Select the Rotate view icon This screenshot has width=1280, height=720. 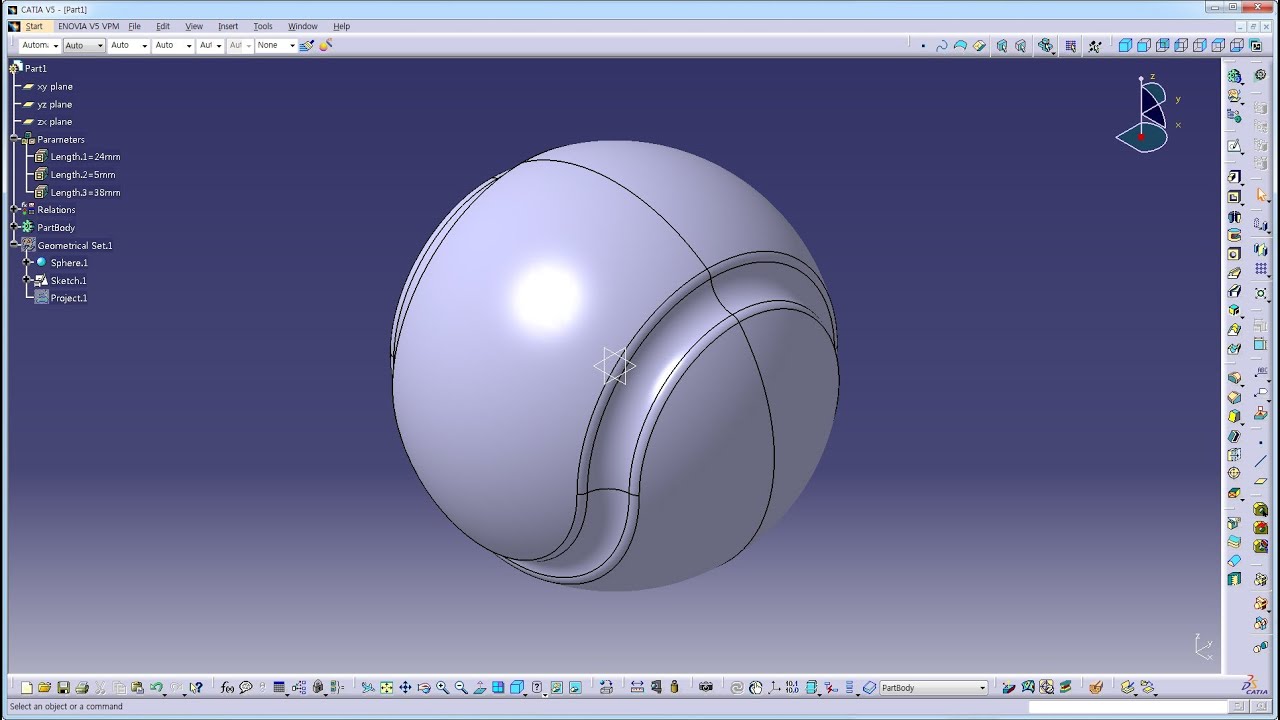click(x=424, y=688)
